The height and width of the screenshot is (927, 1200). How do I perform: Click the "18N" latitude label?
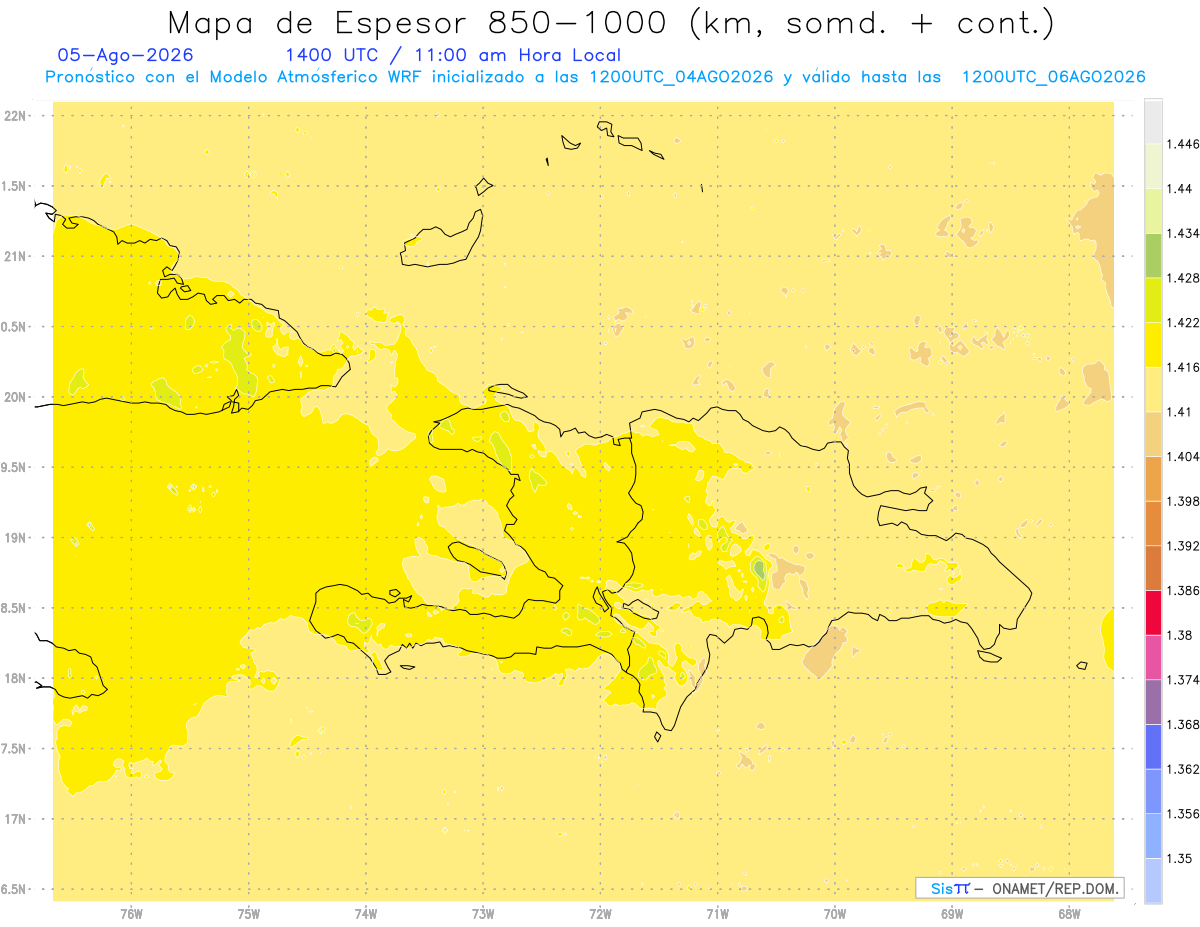click(15, 678)
